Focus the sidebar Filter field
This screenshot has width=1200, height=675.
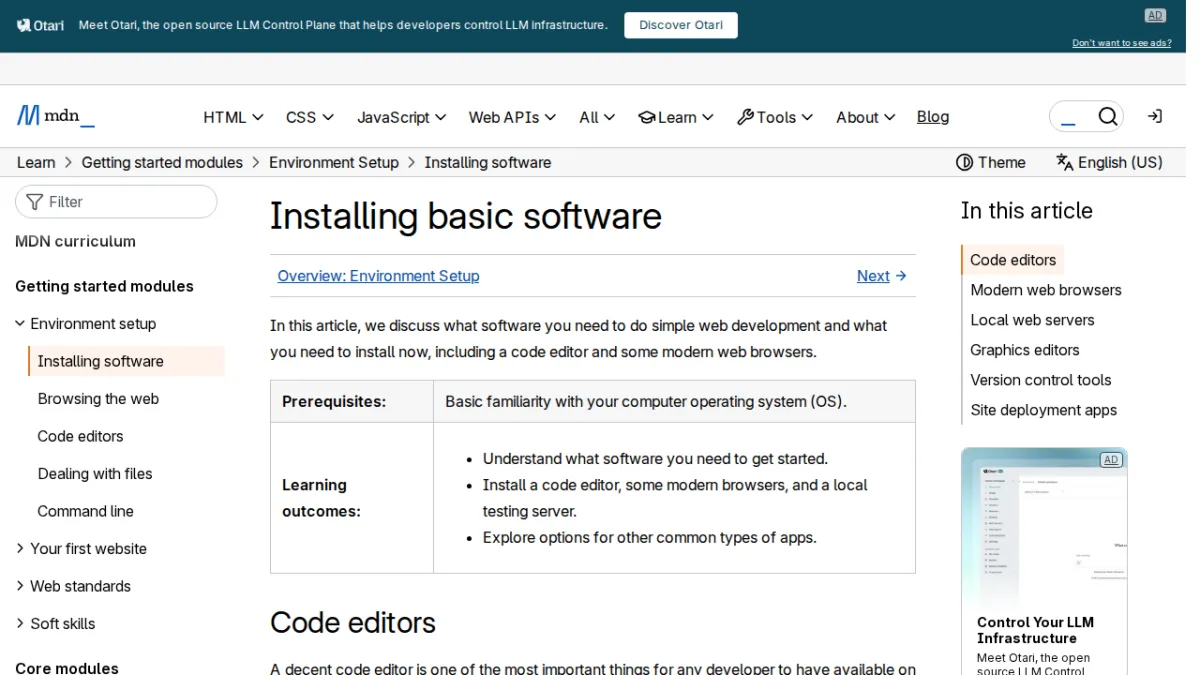116,202
